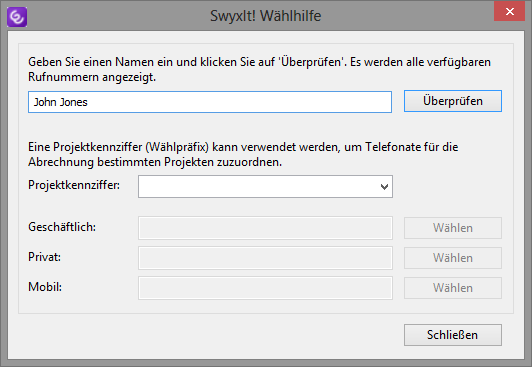Click Wählen next to the Privat number
This screenshot has width=532, height=367.
pyautogui.click(x=453, y=258)
